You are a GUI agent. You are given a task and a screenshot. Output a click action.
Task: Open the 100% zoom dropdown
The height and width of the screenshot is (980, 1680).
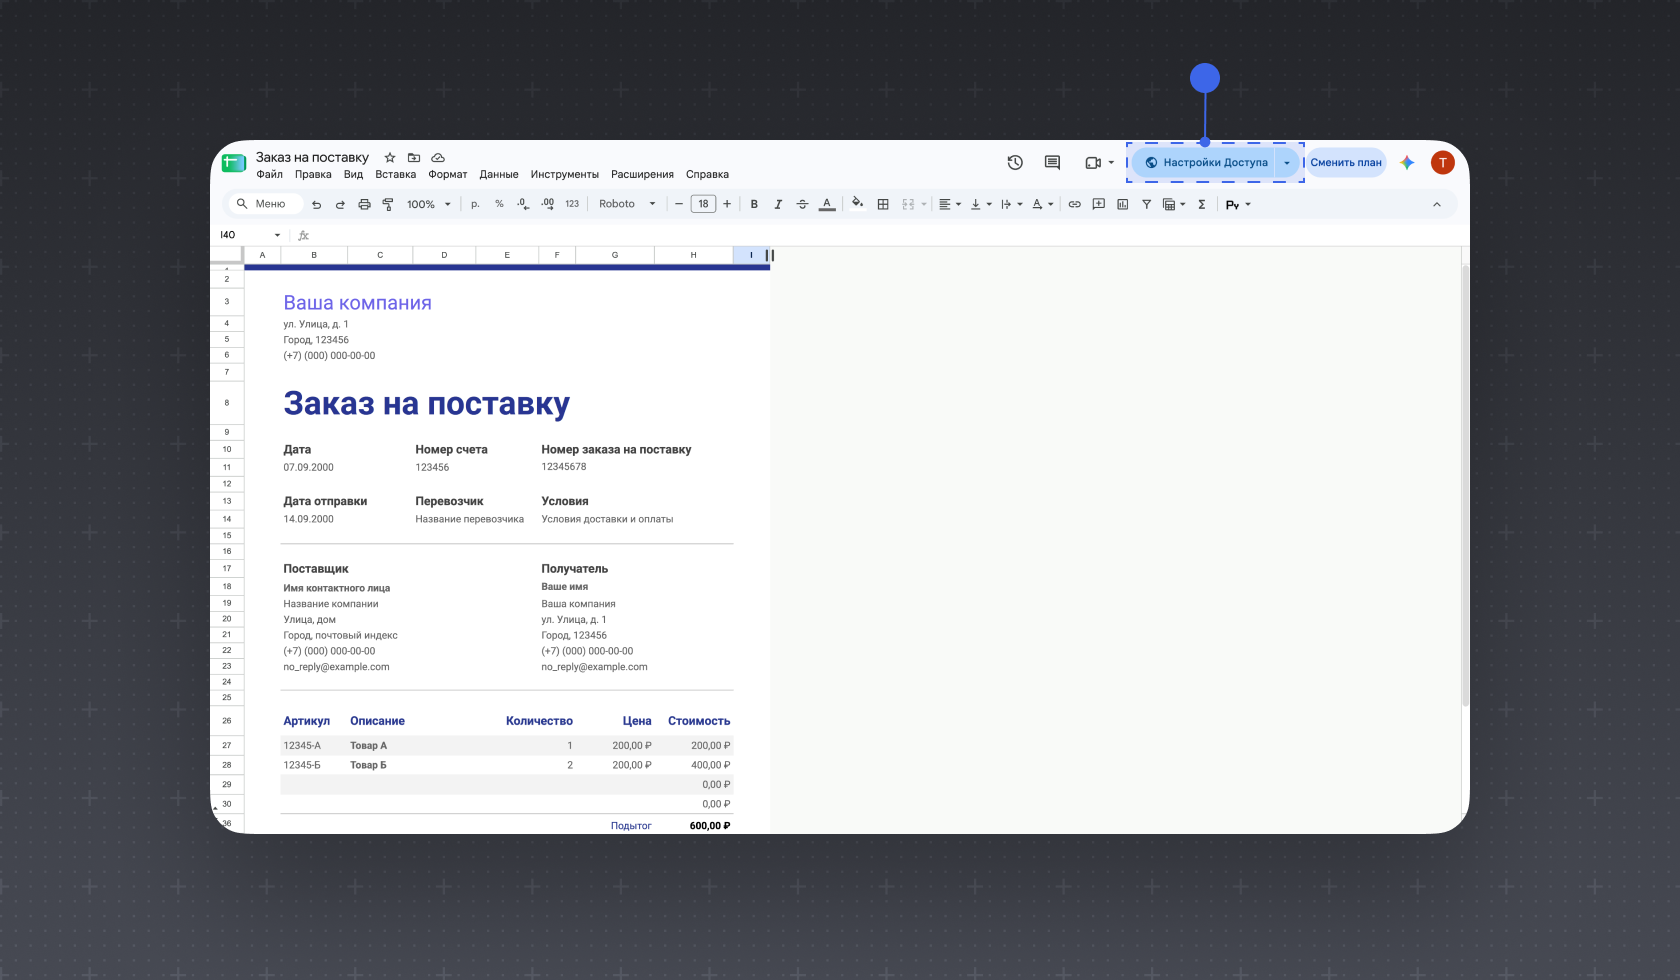[x=429, y=204]
